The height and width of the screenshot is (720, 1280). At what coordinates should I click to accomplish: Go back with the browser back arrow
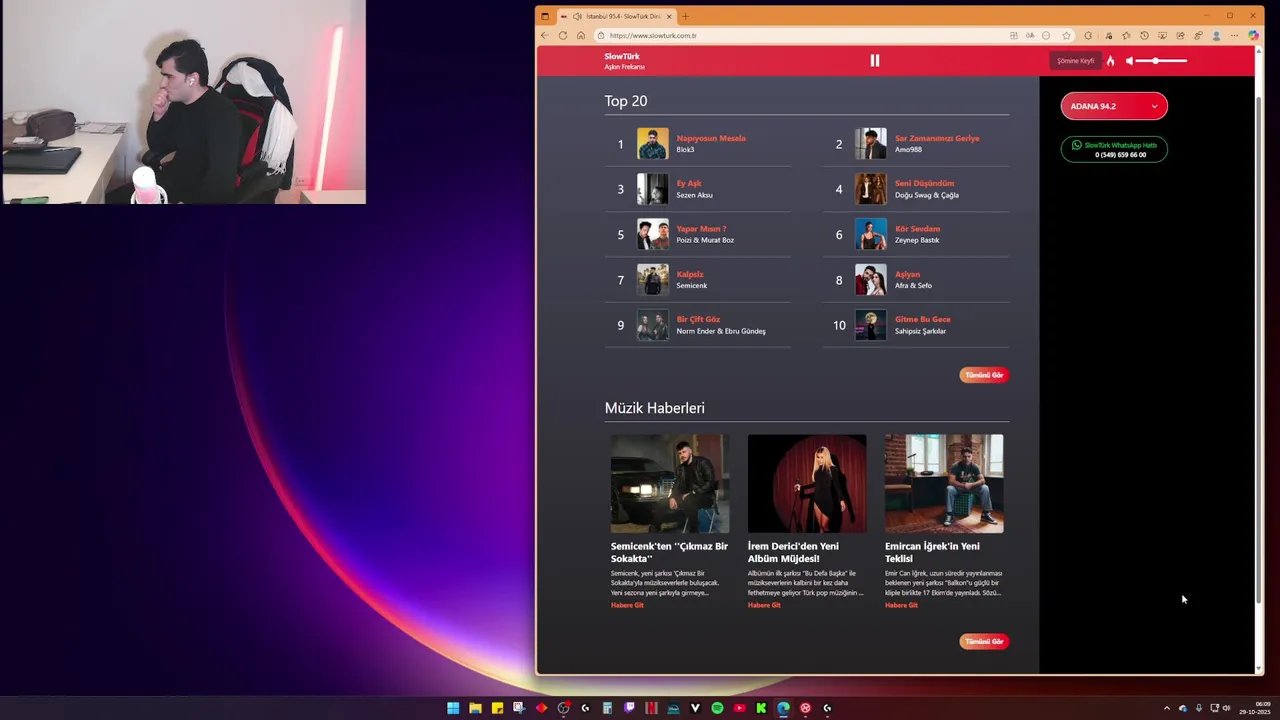point(545,35)
